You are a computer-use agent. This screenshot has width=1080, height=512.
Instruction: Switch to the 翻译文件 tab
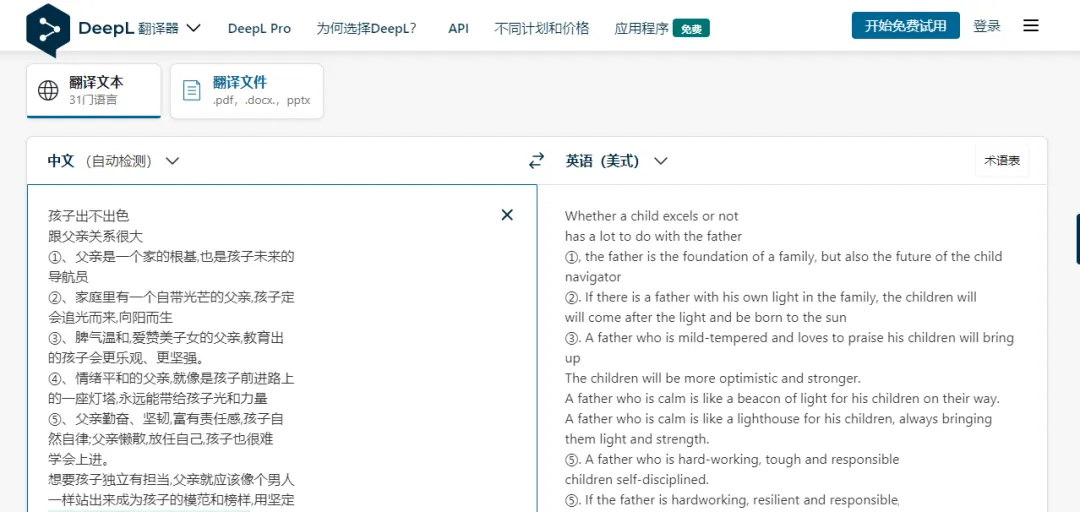pos(247,91)
